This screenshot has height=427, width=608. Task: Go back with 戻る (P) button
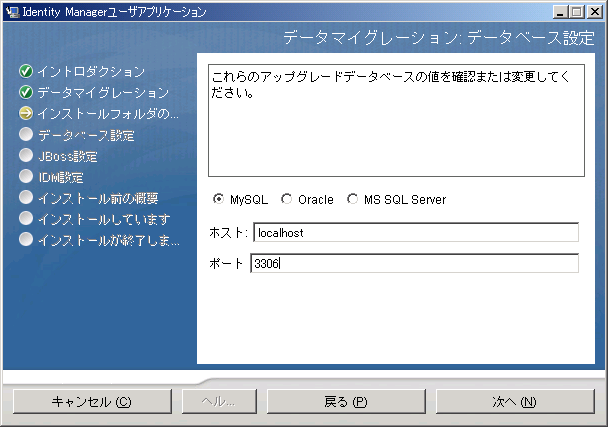346,401
